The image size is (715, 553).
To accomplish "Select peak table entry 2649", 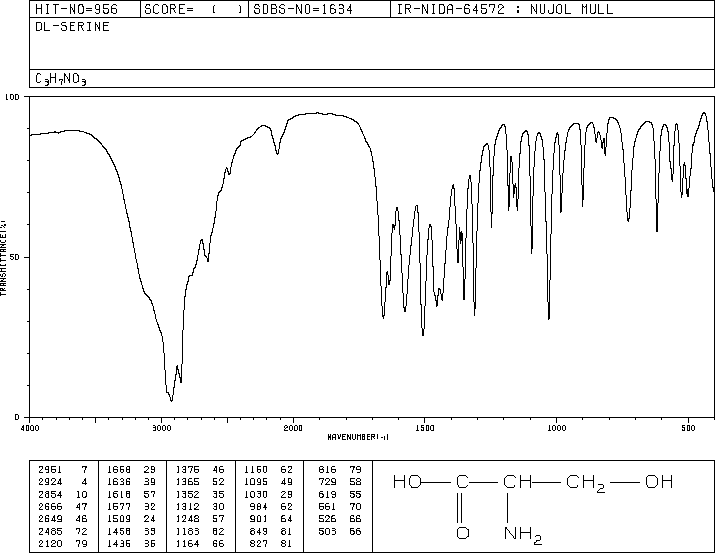I will tap(62, 519).
